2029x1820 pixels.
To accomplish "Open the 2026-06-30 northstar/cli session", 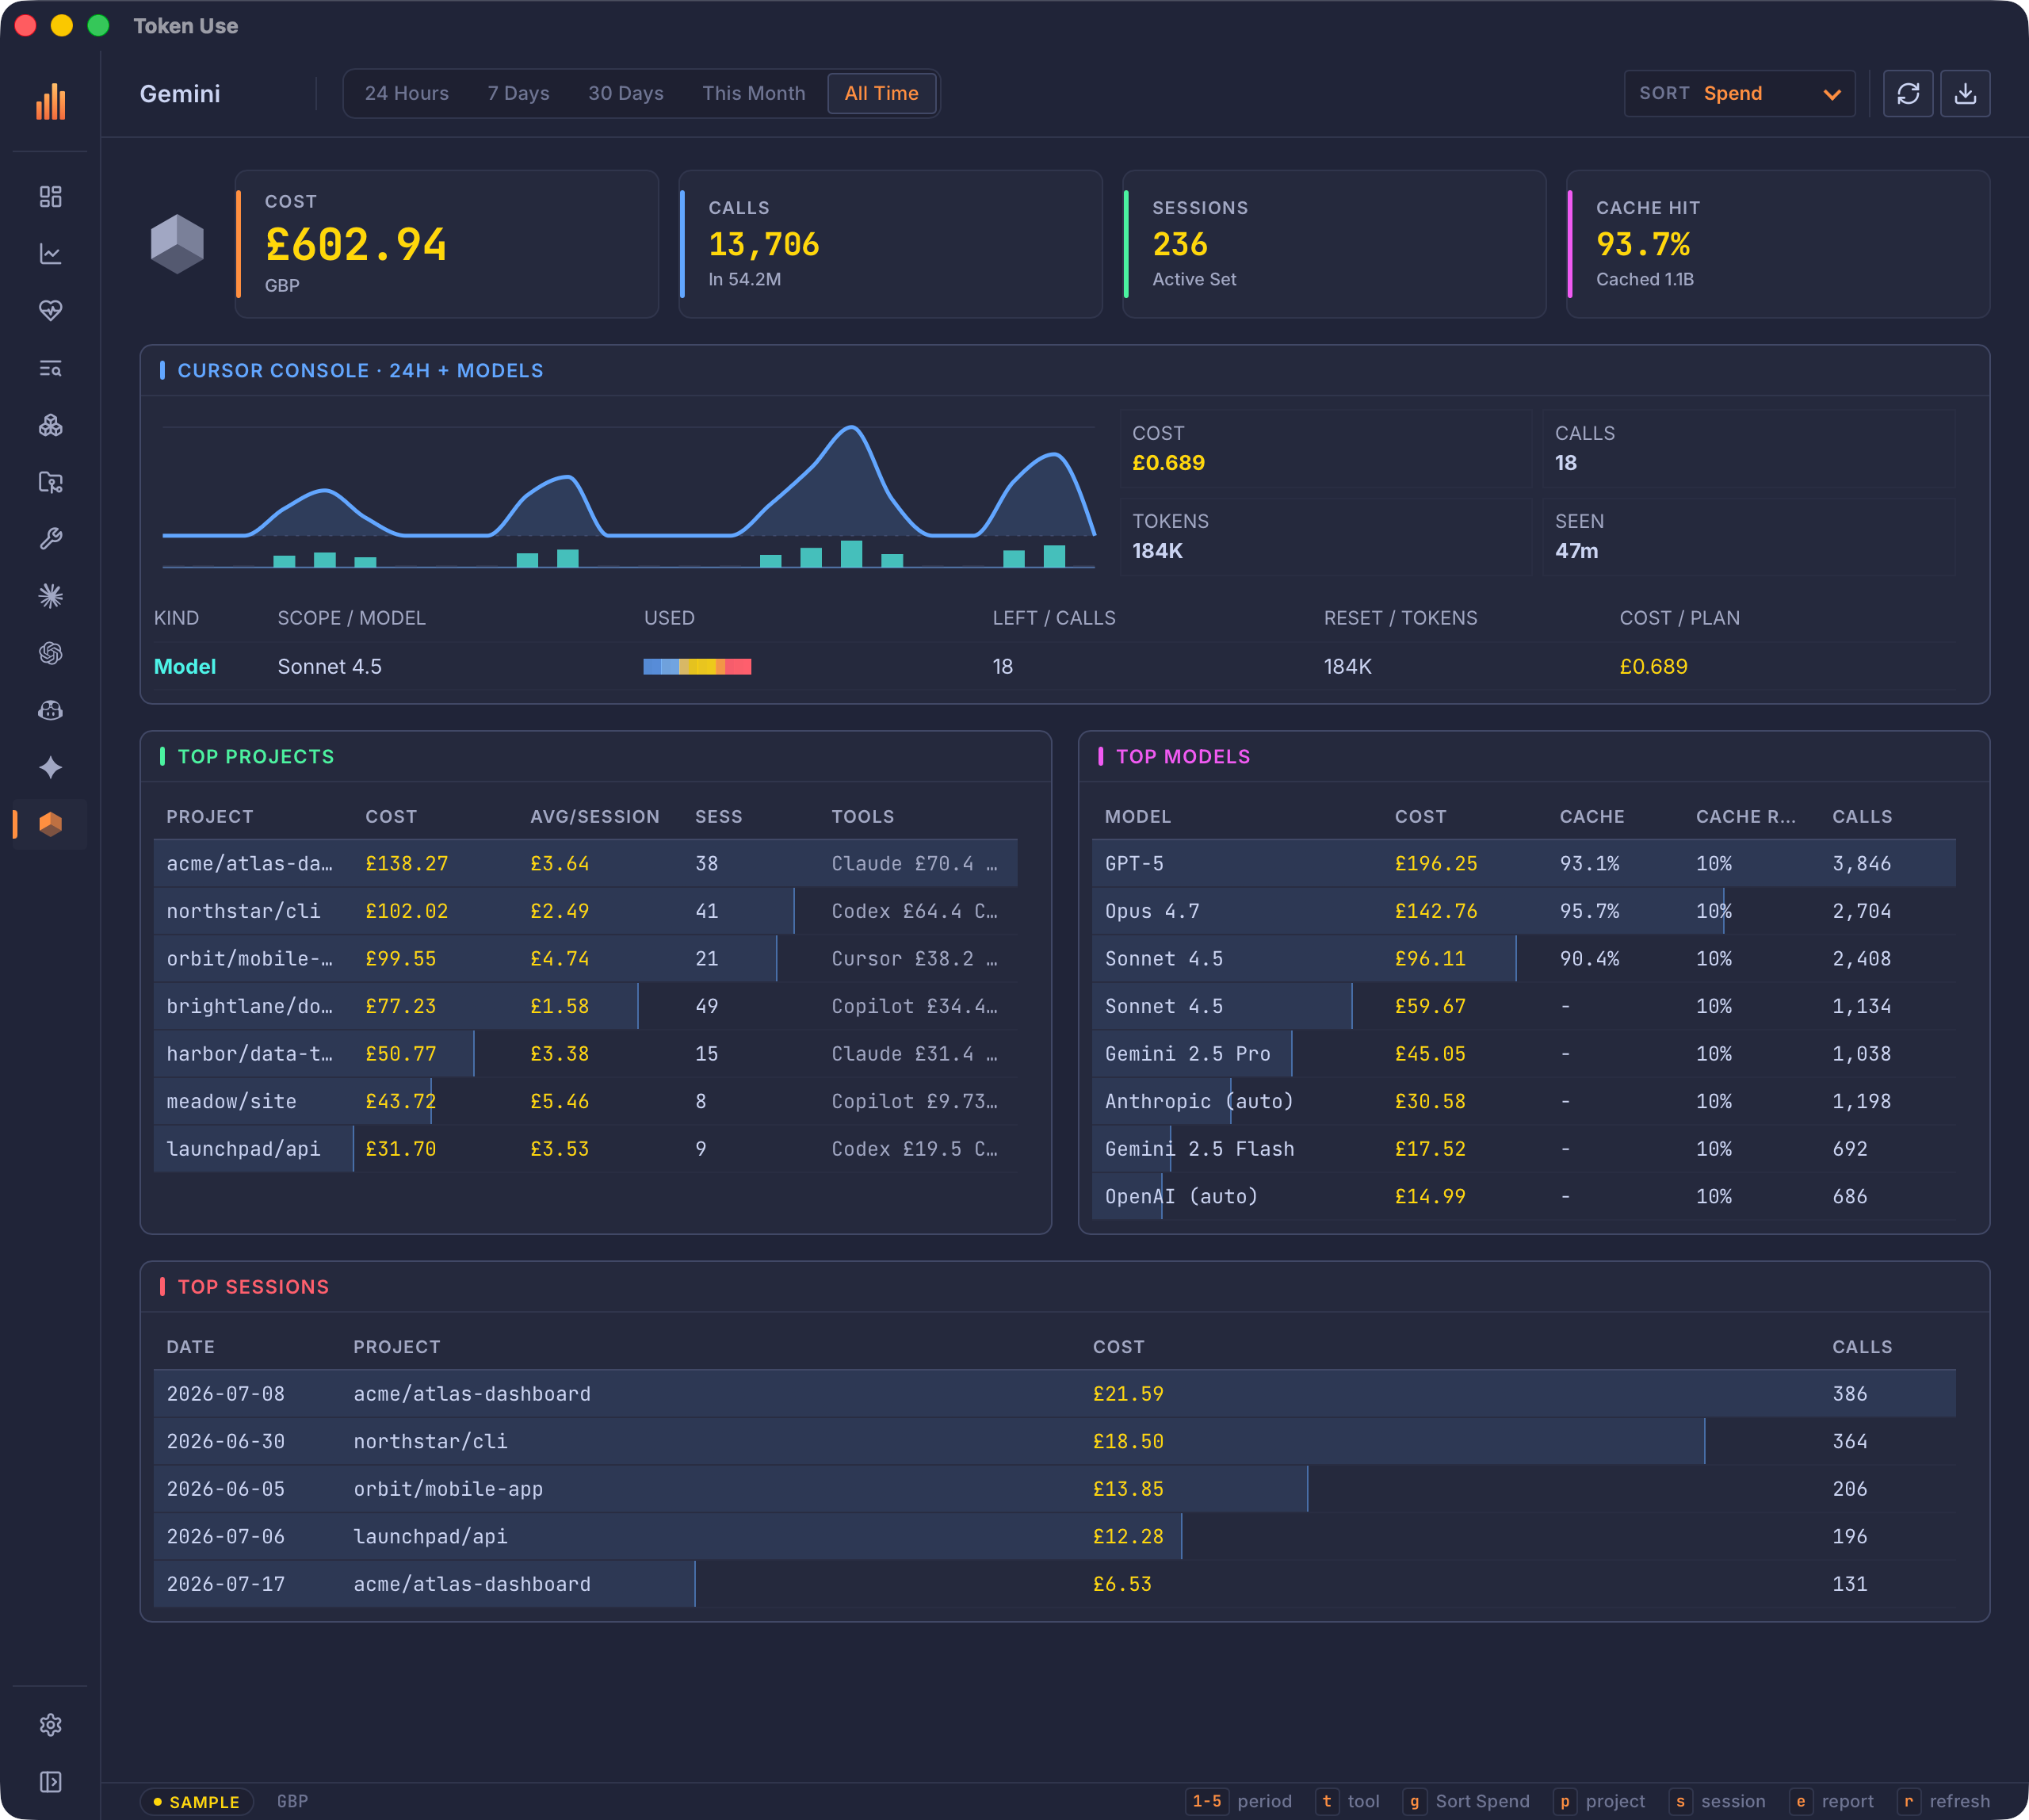I will pyautogui.click(x=1054, y=1441).
